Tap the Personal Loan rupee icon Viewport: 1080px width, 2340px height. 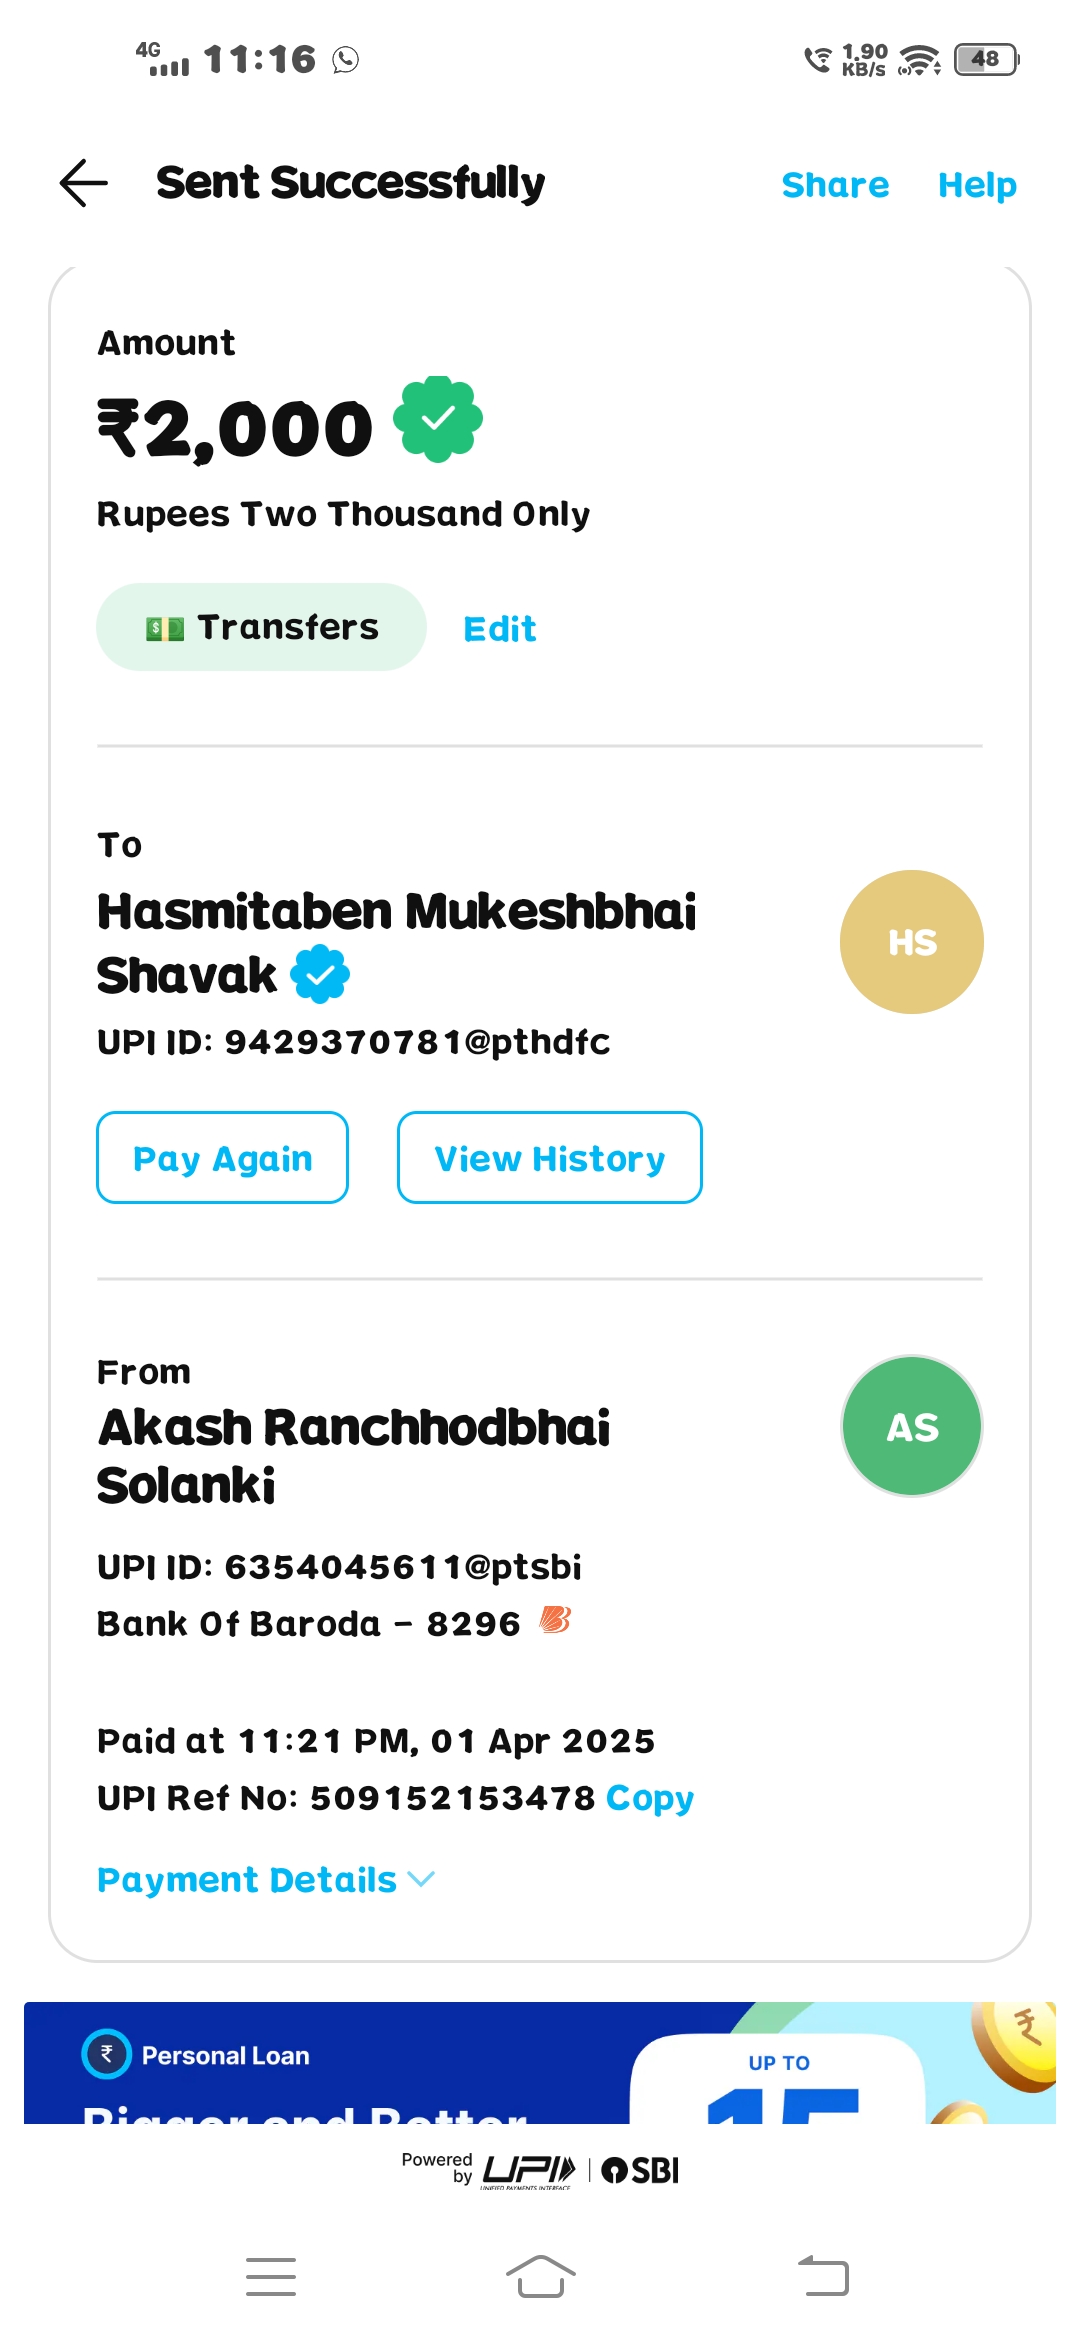tap(107, 2054)
